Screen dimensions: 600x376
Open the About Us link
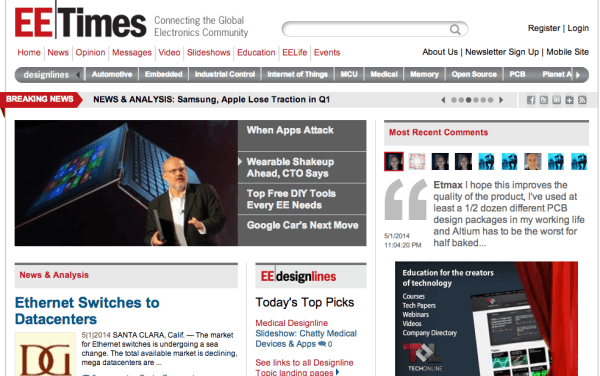[x=440, y=52]
